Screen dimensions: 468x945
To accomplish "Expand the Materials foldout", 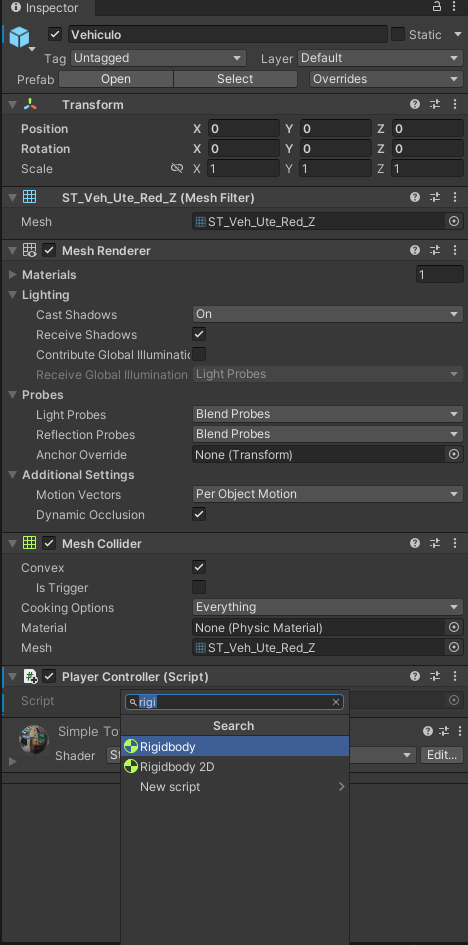I will [x=13, y=275].
